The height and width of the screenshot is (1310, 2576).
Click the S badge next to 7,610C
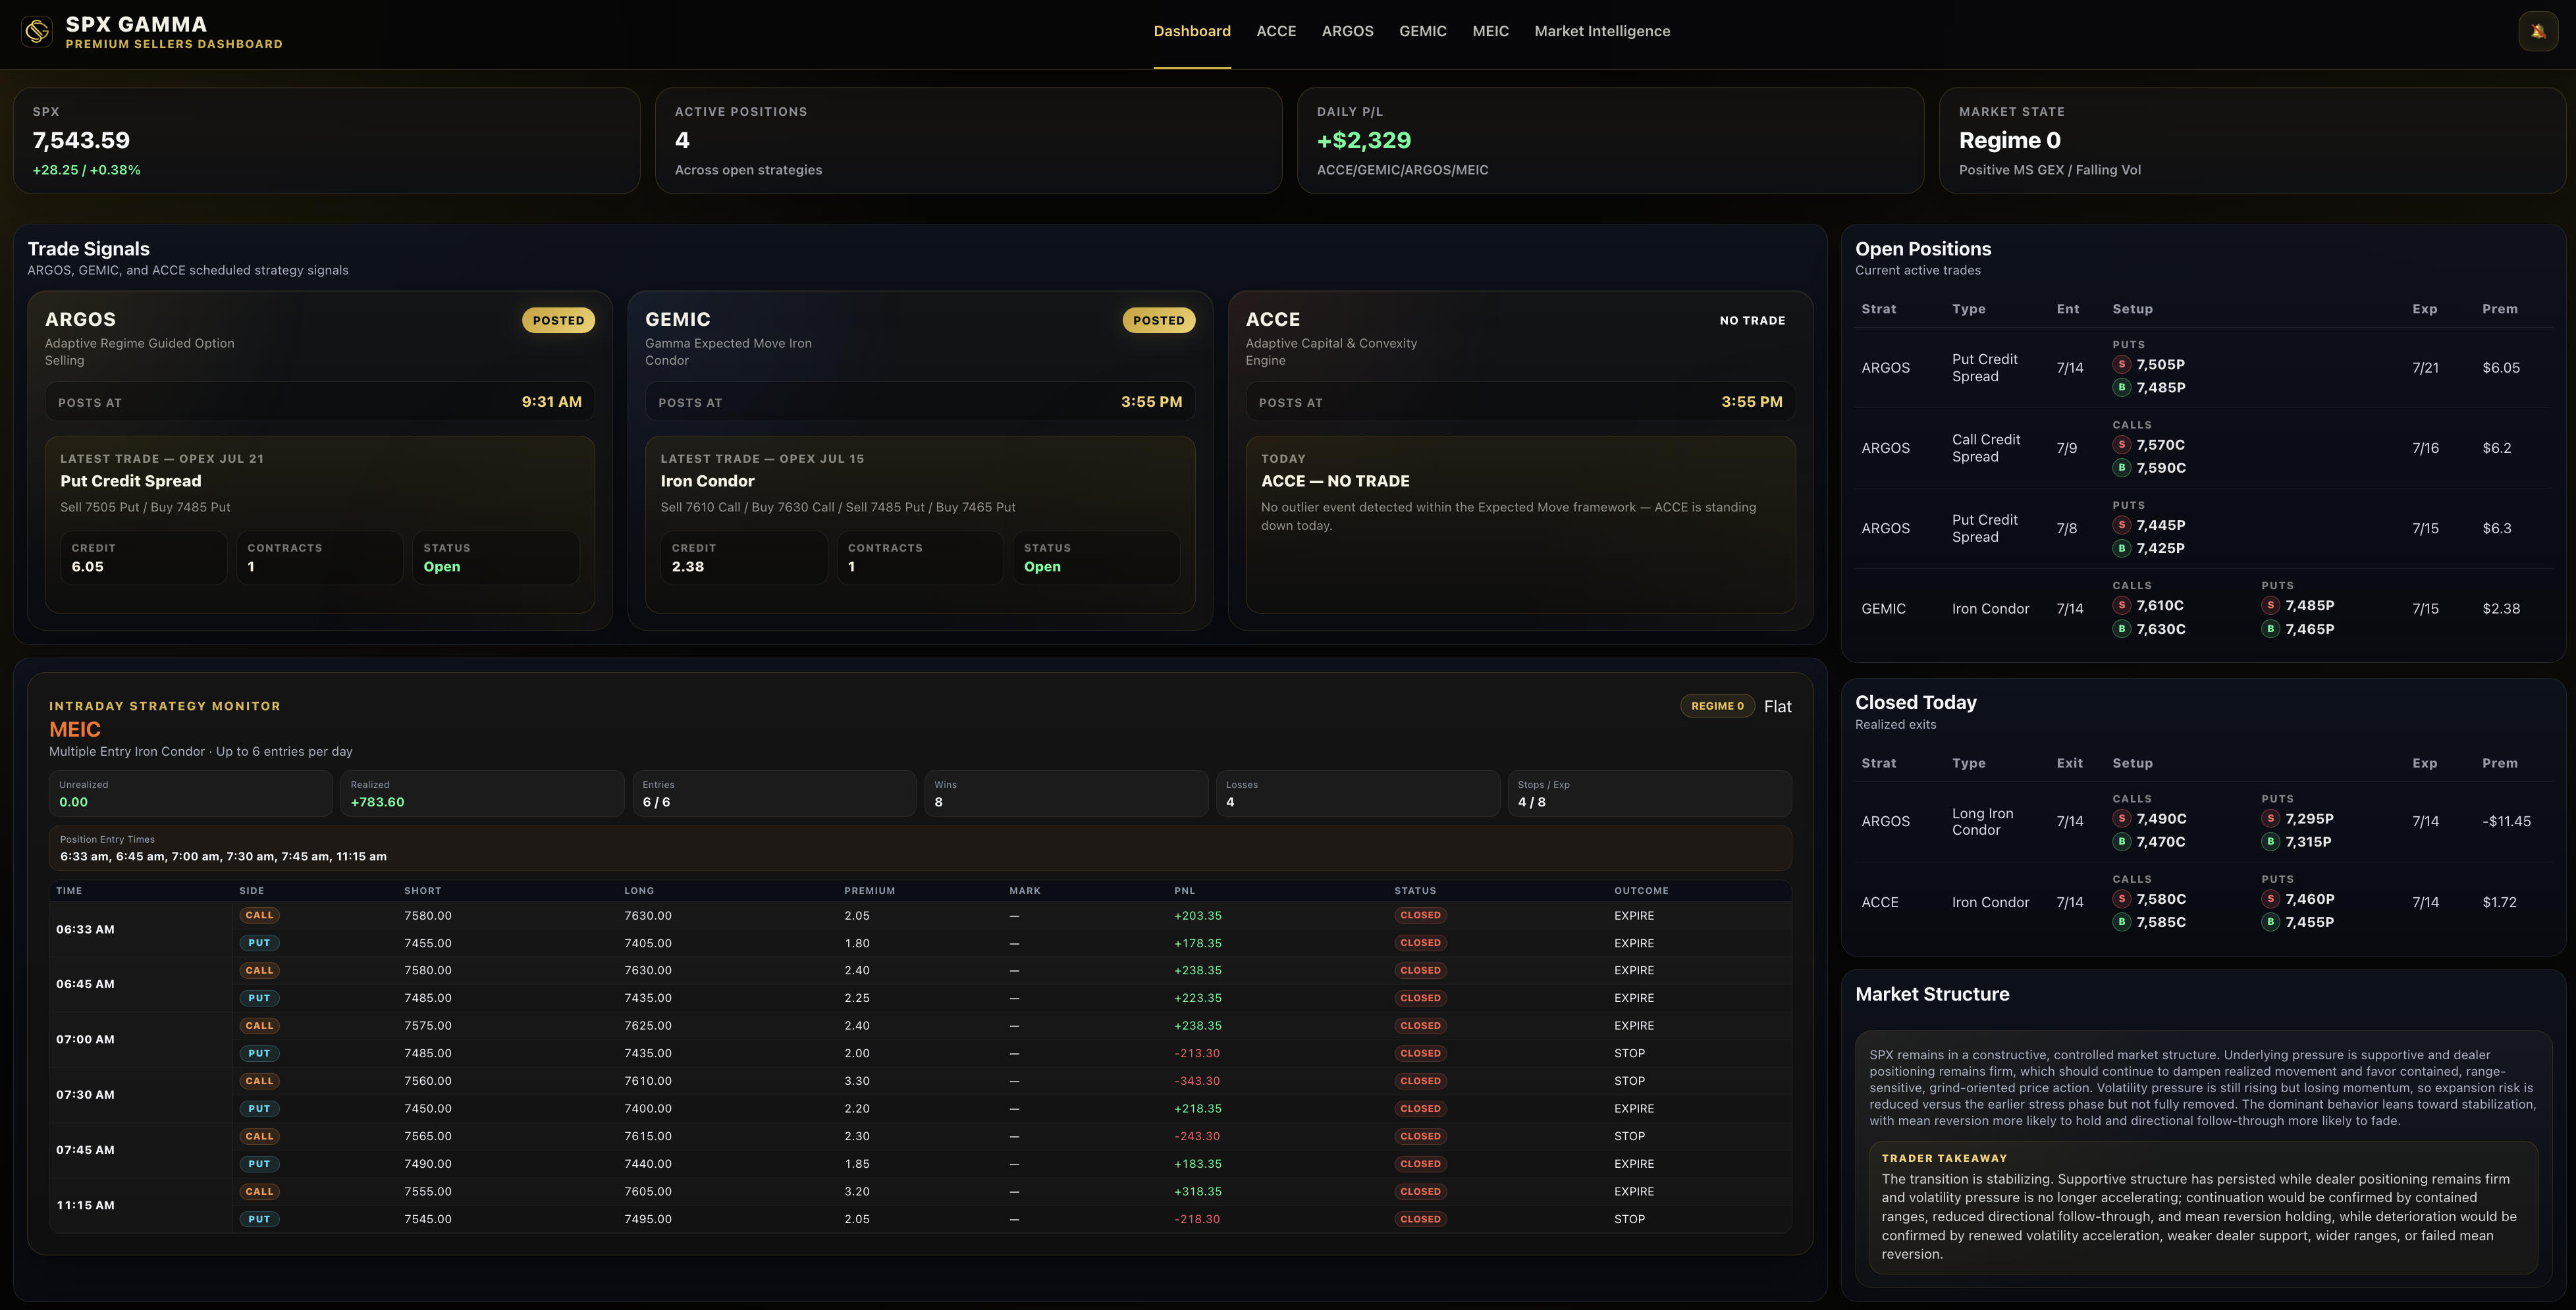click(x=2121, y=606)
